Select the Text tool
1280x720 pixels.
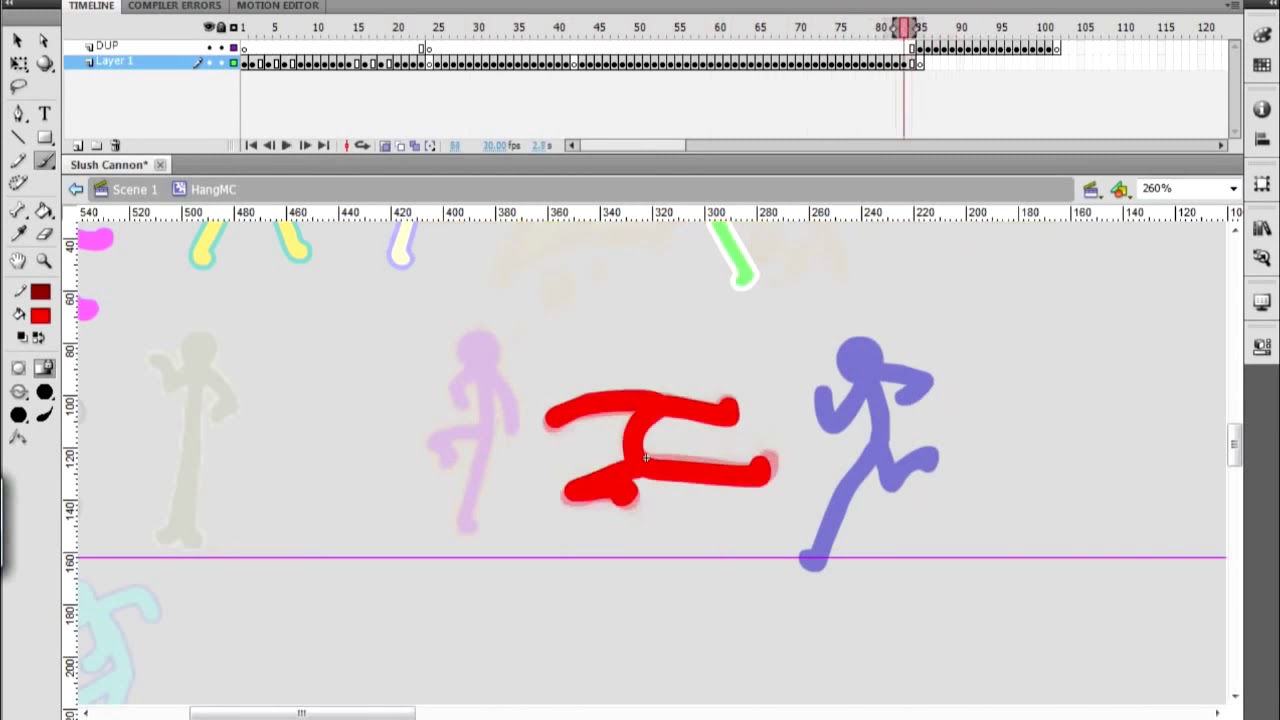[x=44, y=114]
